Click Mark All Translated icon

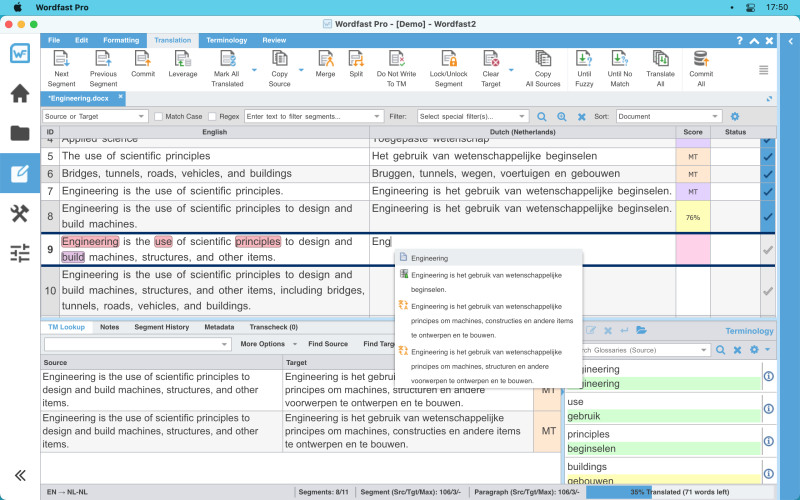[227, 59]
